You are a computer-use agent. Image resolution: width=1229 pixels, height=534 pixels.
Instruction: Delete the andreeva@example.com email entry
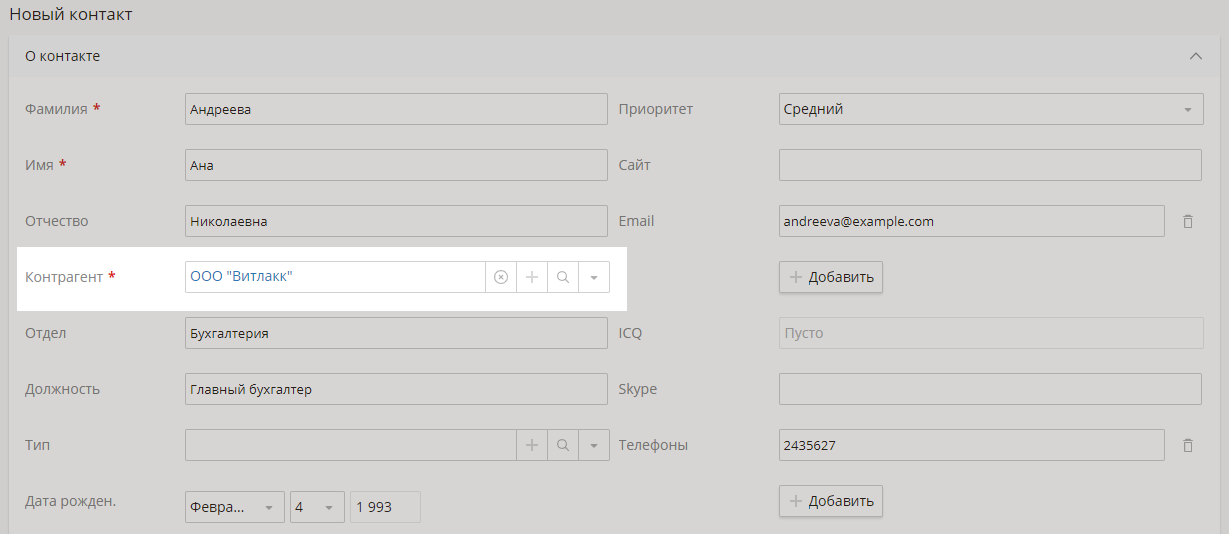tap(1188, 221)
